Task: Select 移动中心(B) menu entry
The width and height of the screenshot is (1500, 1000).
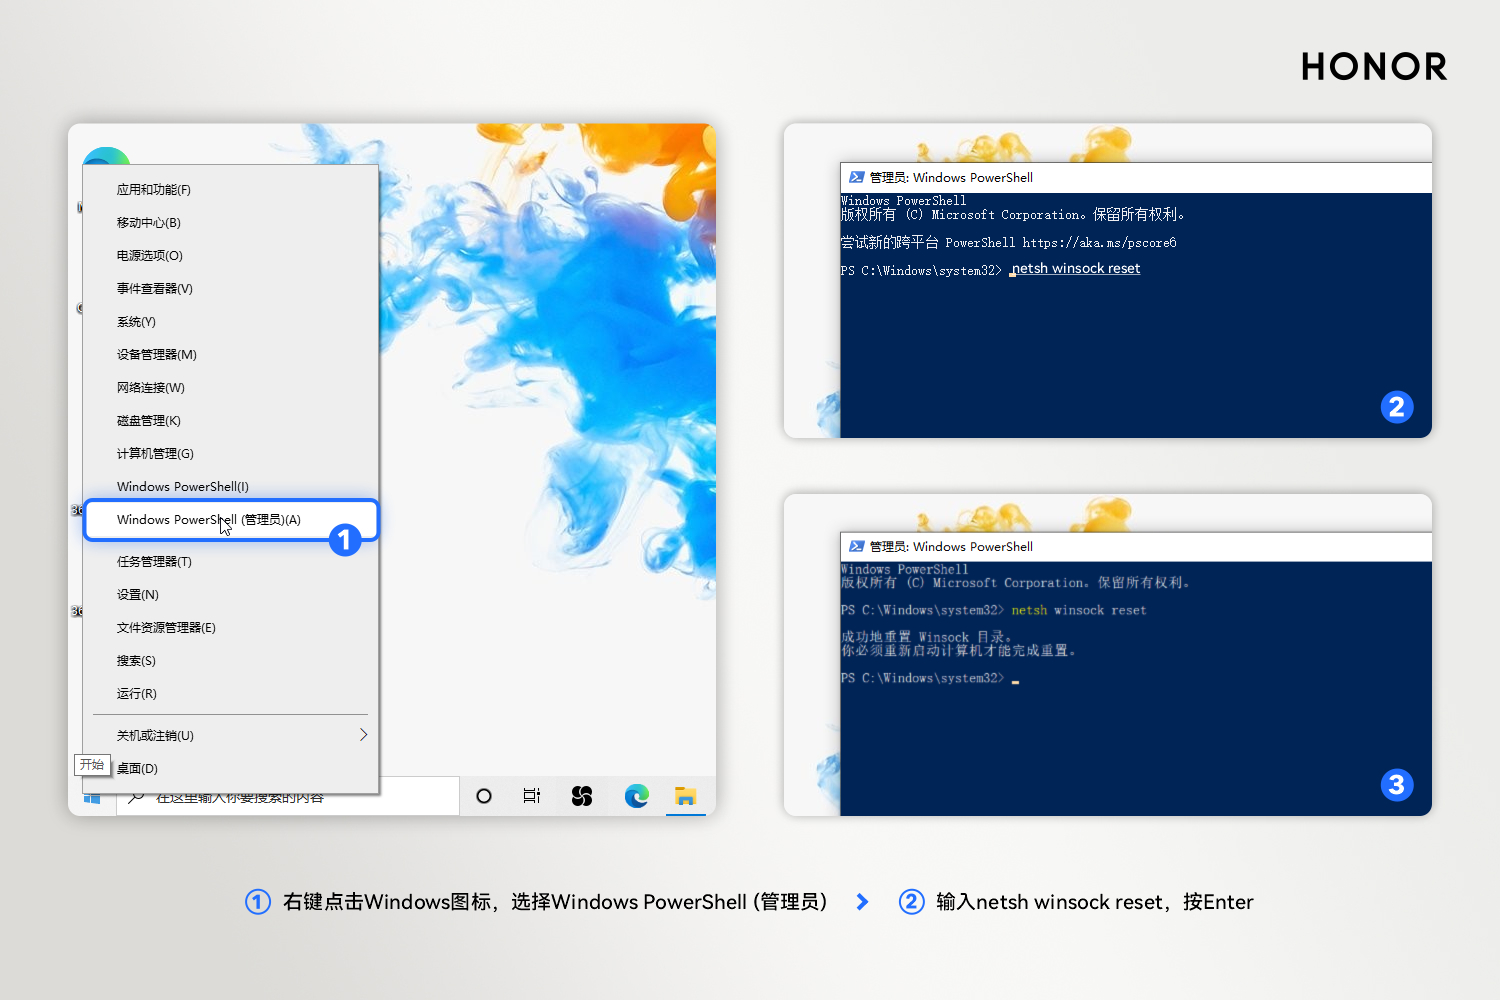Action: click(x=231, y=223)
